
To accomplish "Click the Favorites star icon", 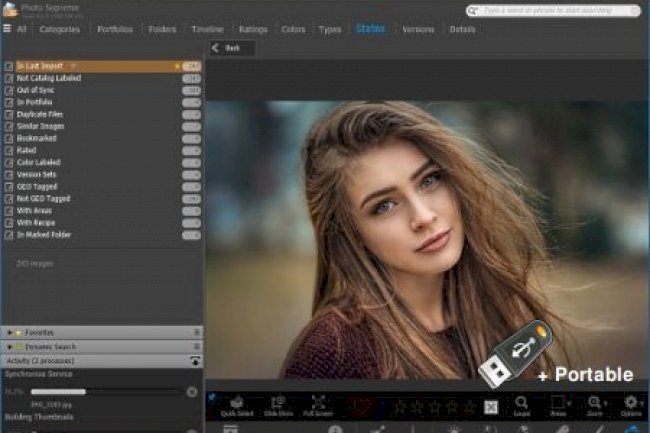I will pyautogui.click(x=18, y=333).
